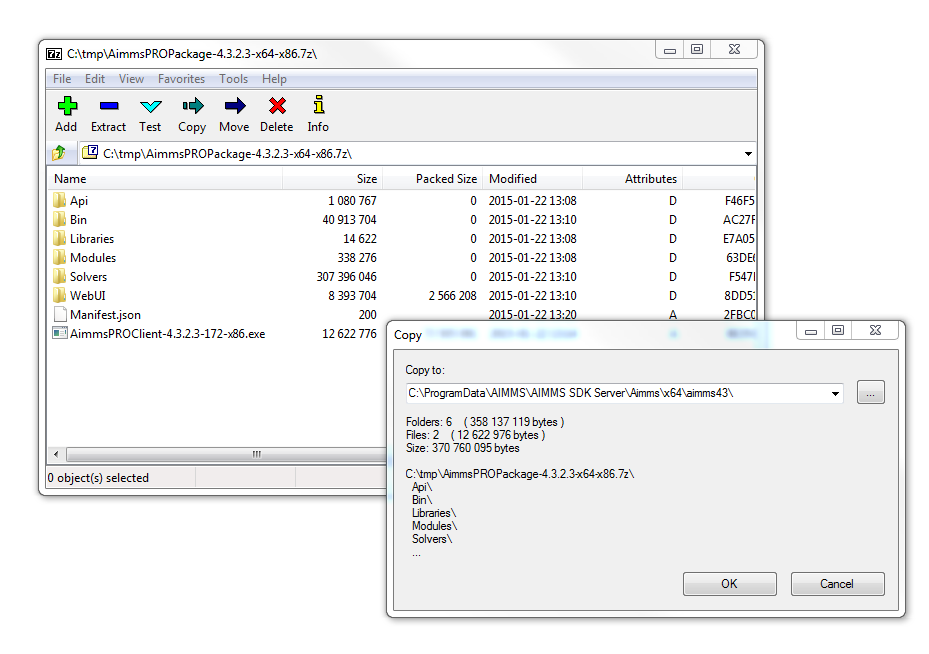Select AimmsPROClient-4.3.2.3-172-x86.exe file name

[168, 334]
